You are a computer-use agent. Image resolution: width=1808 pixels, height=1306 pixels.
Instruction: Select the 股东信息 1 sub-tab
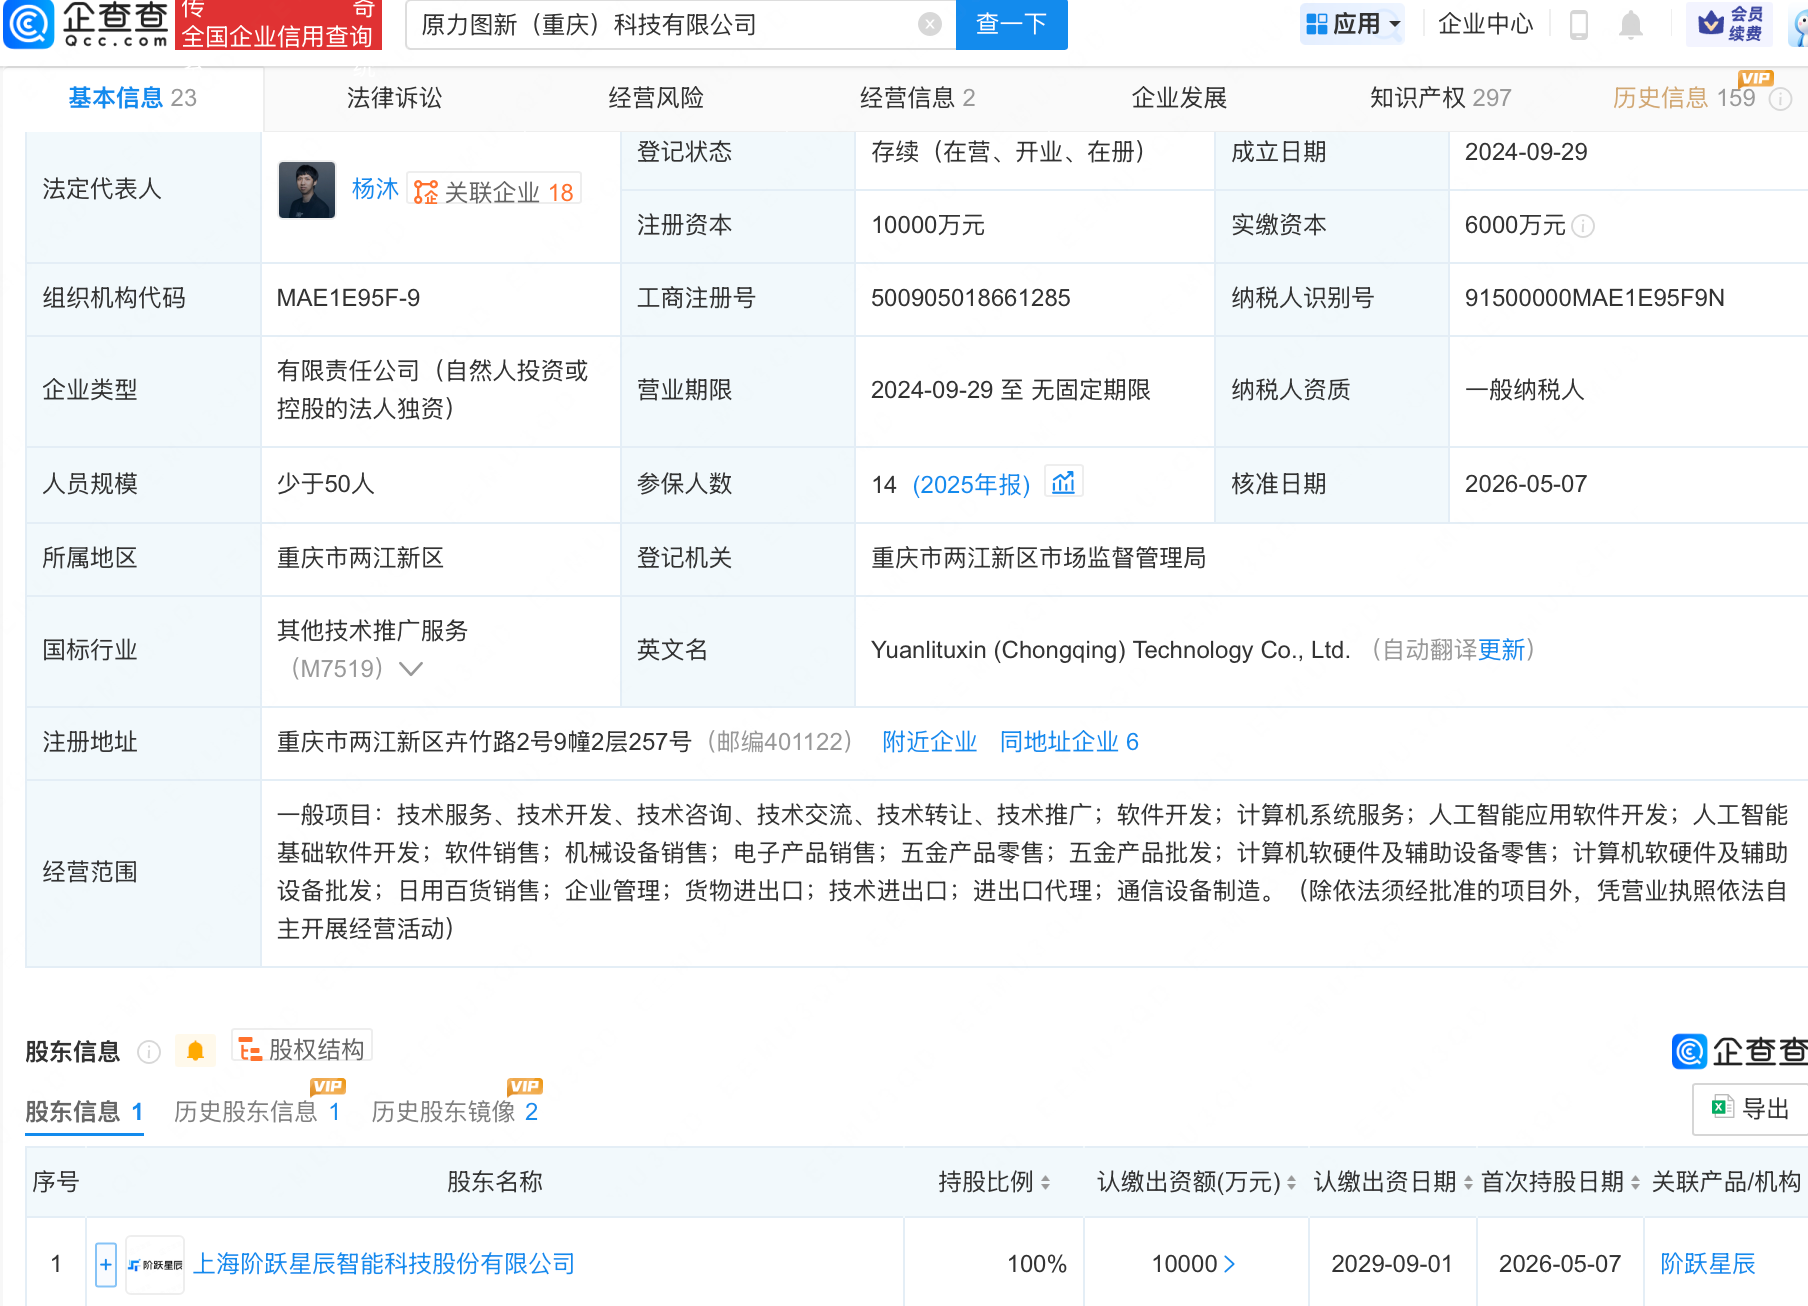coord(84,1112)
